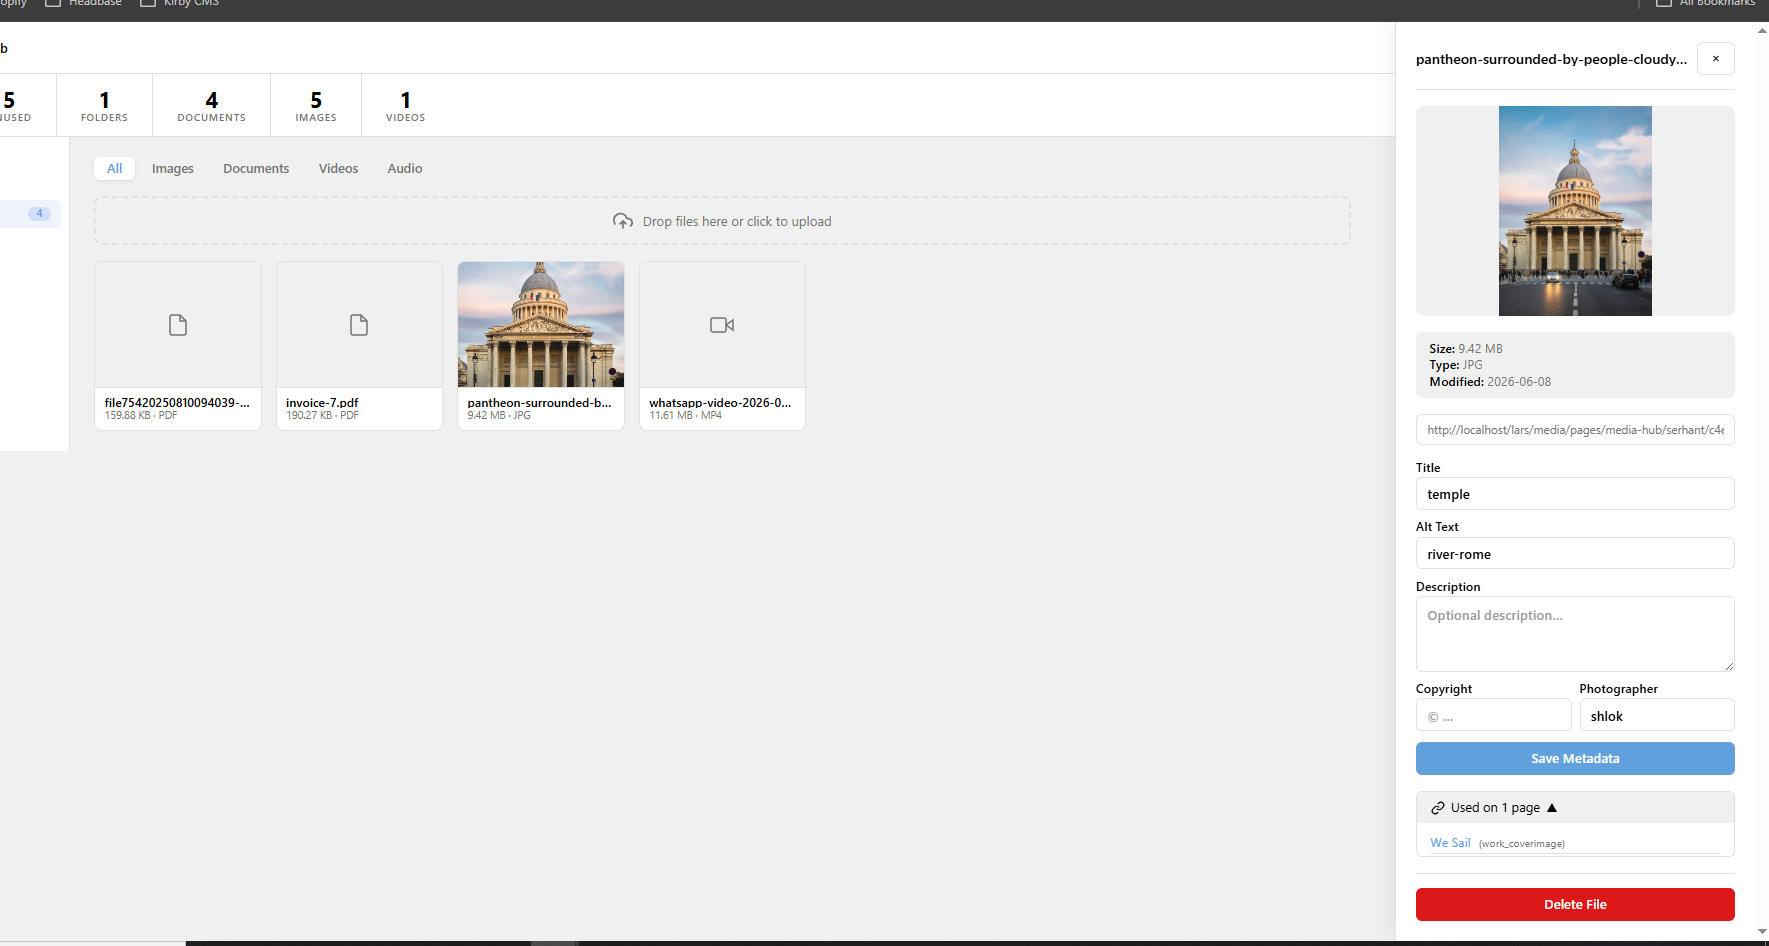The image size is (1769, 946).
Task: Select the invoice-7.pdf file name
Action: click(x=322, y=403)
